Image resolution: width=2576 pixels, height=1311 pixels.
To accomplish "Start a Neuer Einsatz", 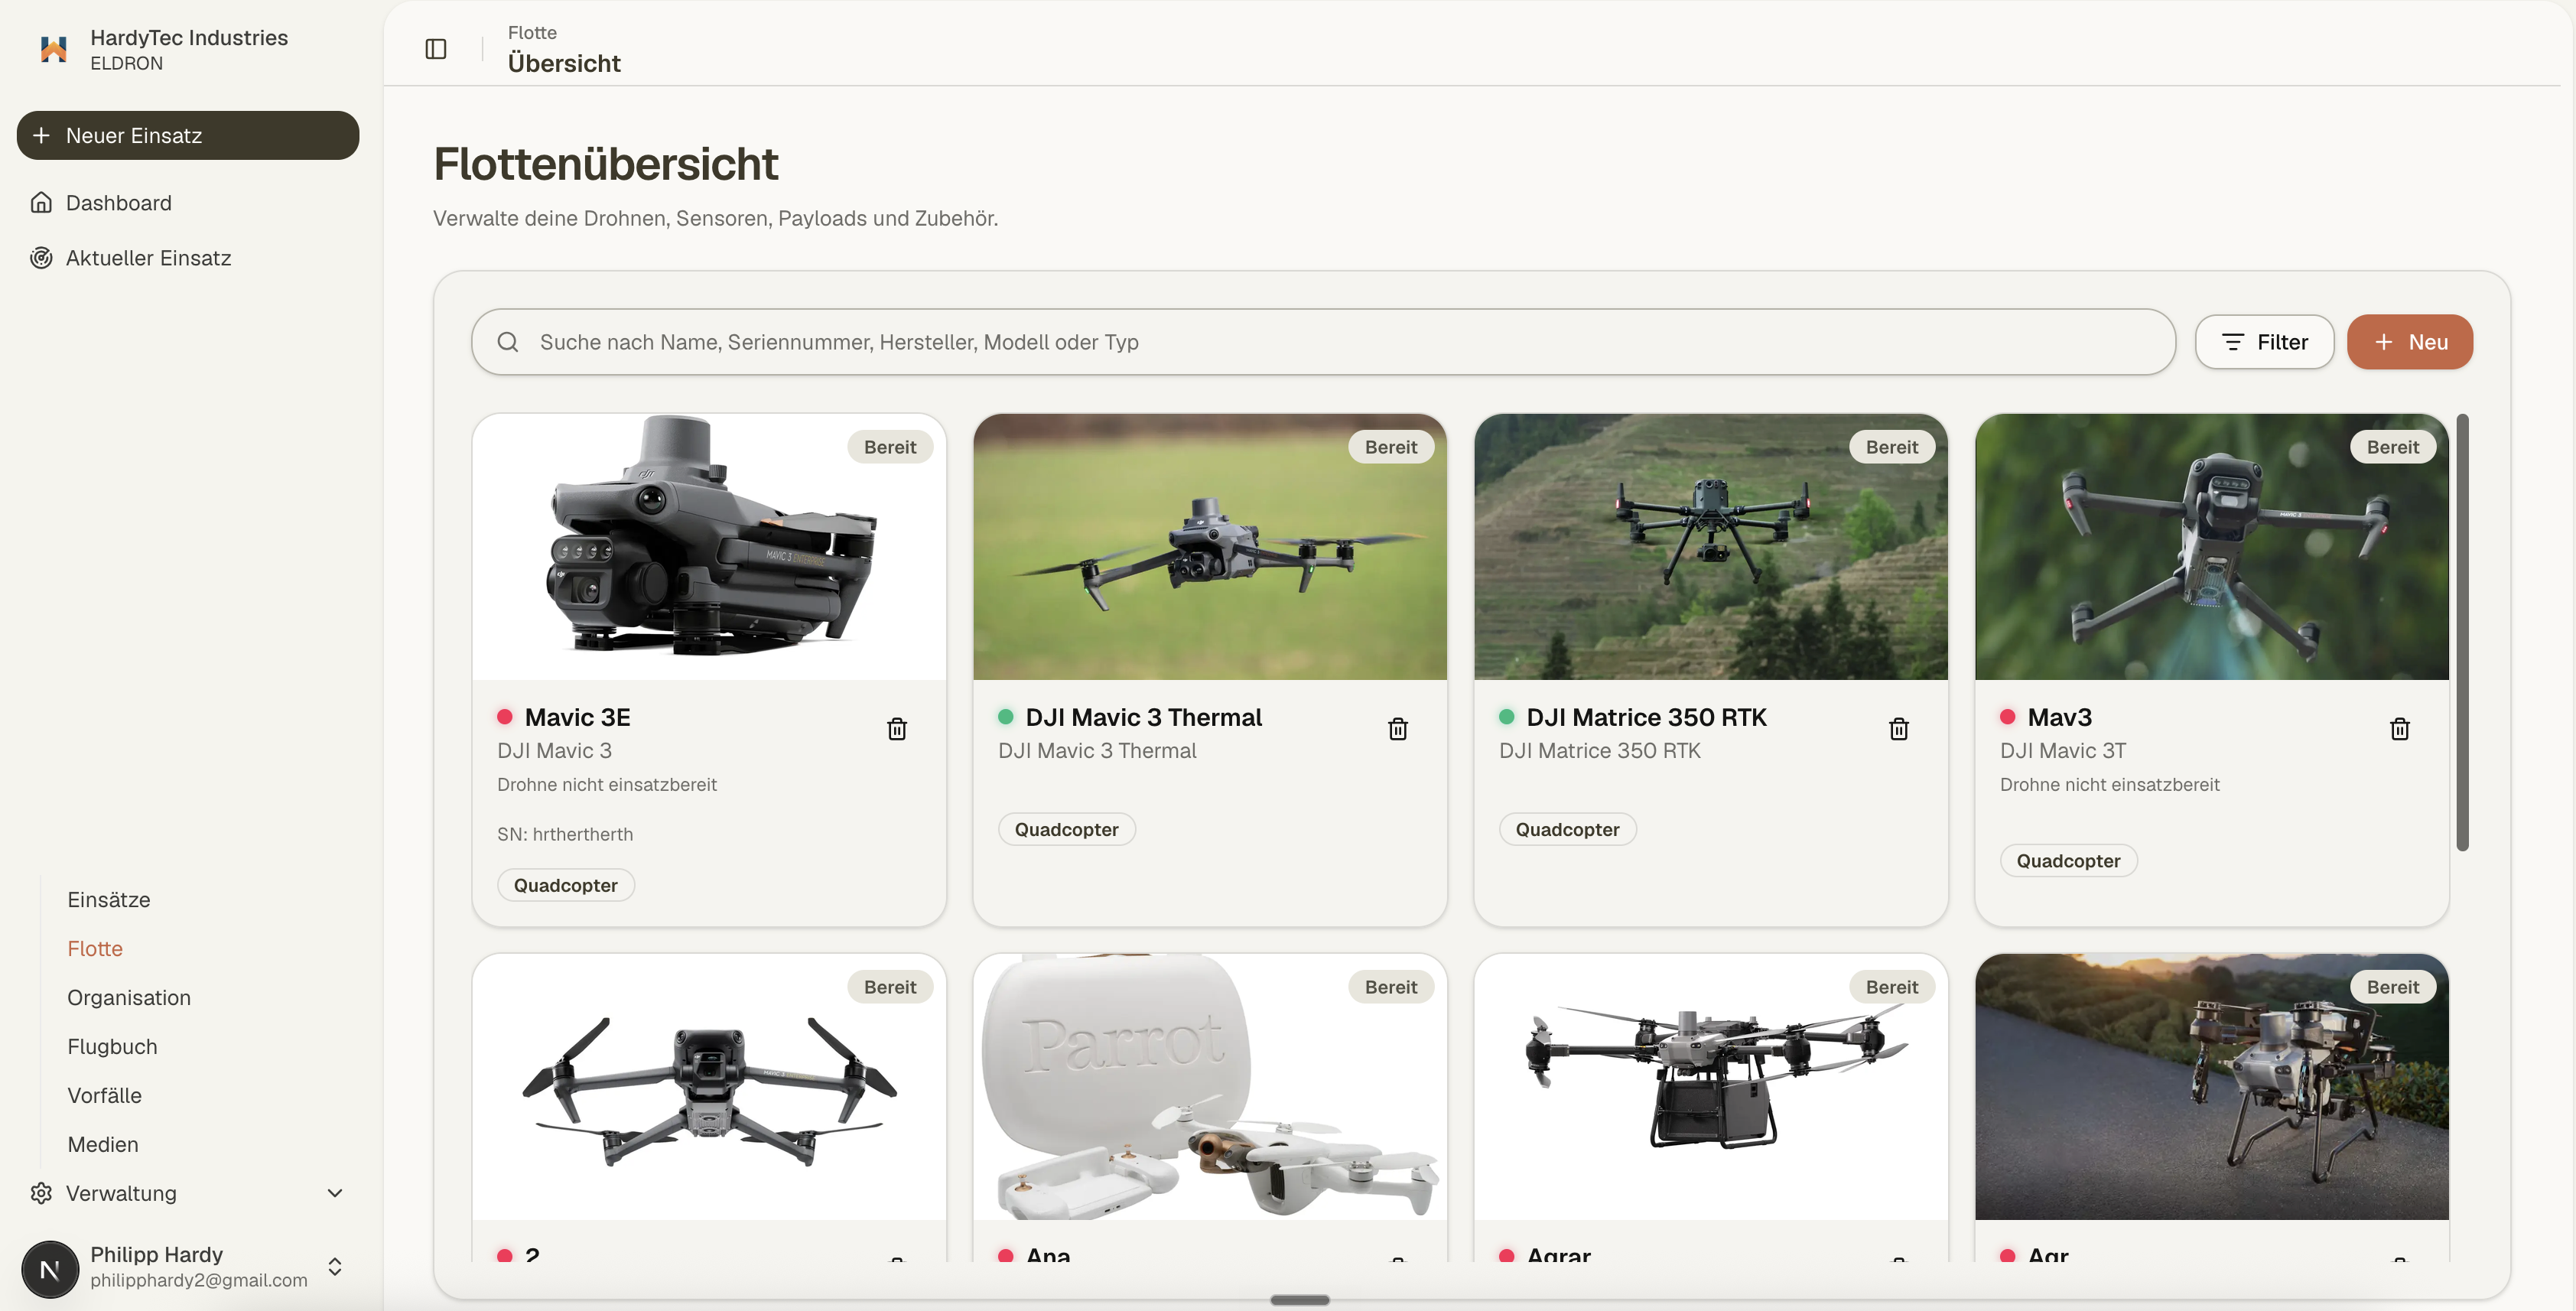I will [188, 135].
